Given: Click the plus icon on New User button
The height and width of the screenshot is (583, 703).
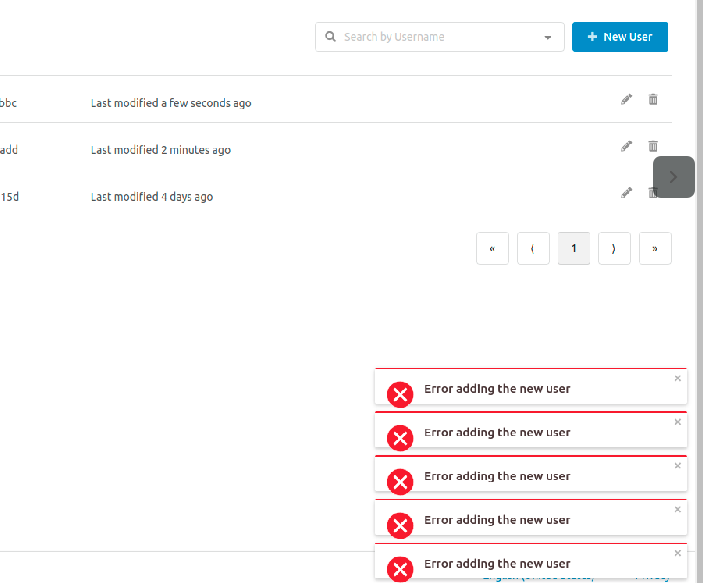Looking at the screenshot, I should [x=592, y=37].
